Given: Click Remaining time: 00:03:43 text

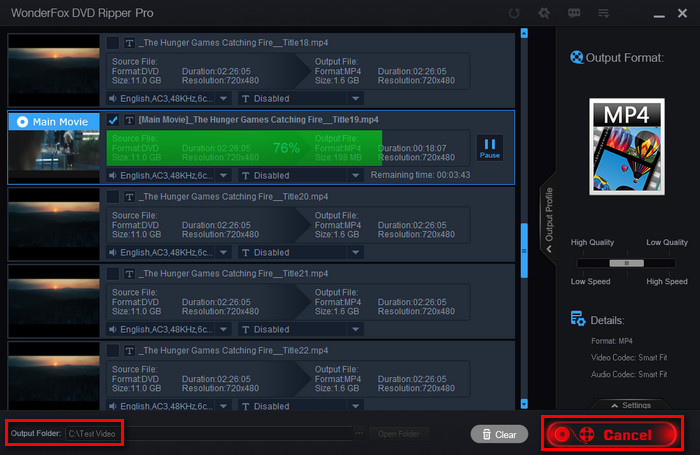Looking at the screenshot, I should tap(420, 175).
